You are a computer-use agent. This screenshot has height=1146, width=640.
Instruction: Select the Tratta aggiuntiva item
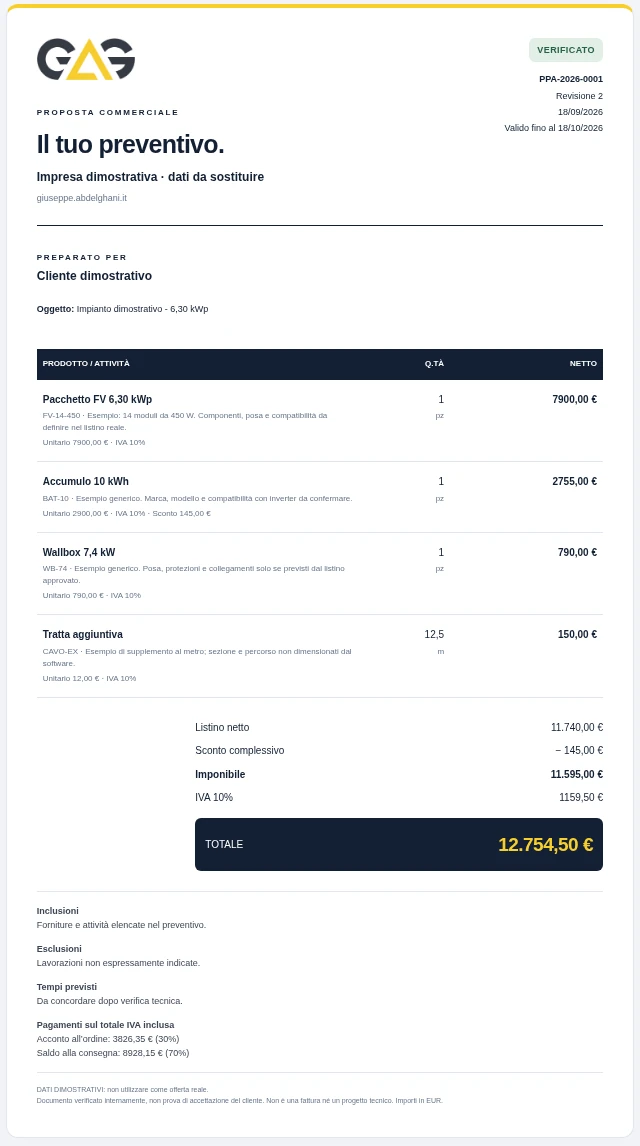pos(320,656)
